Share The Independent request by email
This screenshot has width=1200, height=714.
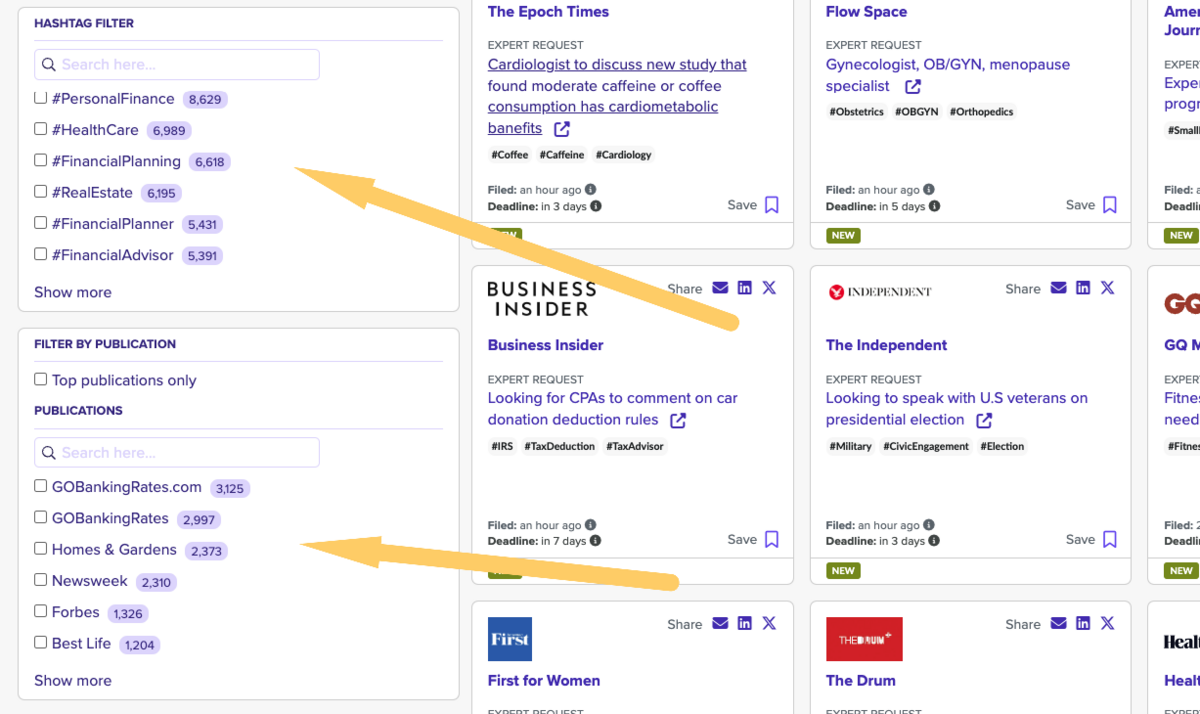pyautogui.click(x=1058, y=288)
